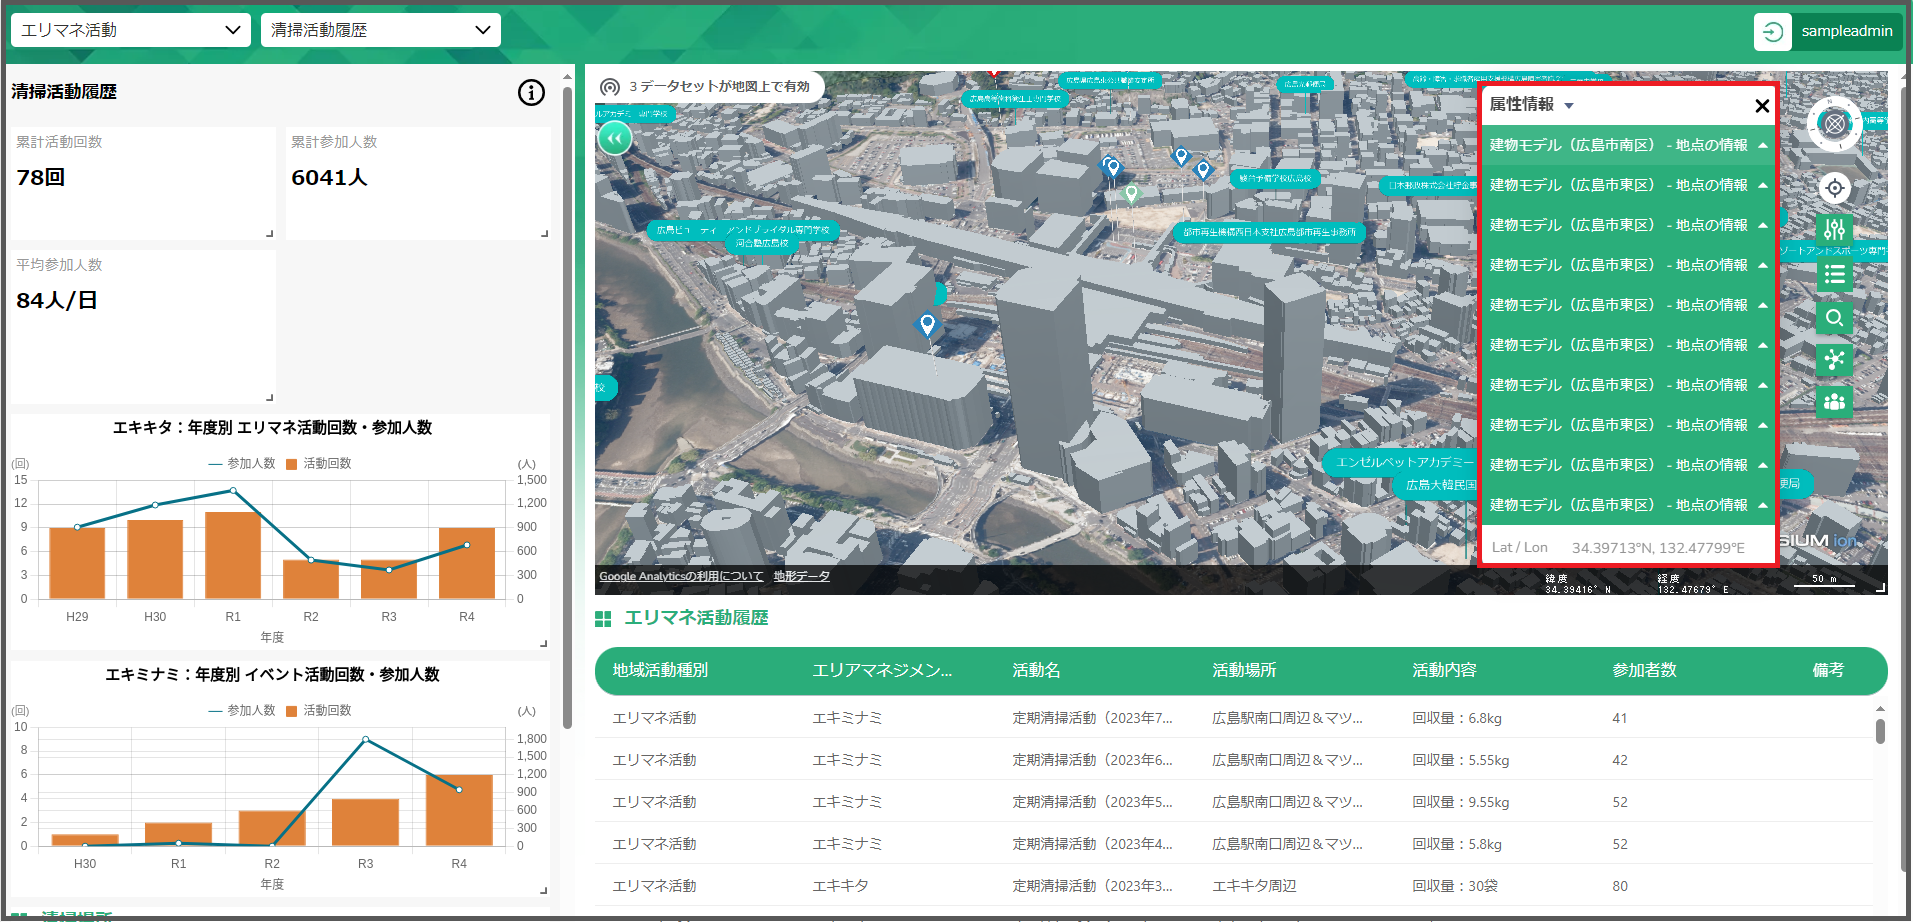Click the 河合塾広島校 map label
The height and width of the screenshot is (922, 1913).
(x=762, y=243)
